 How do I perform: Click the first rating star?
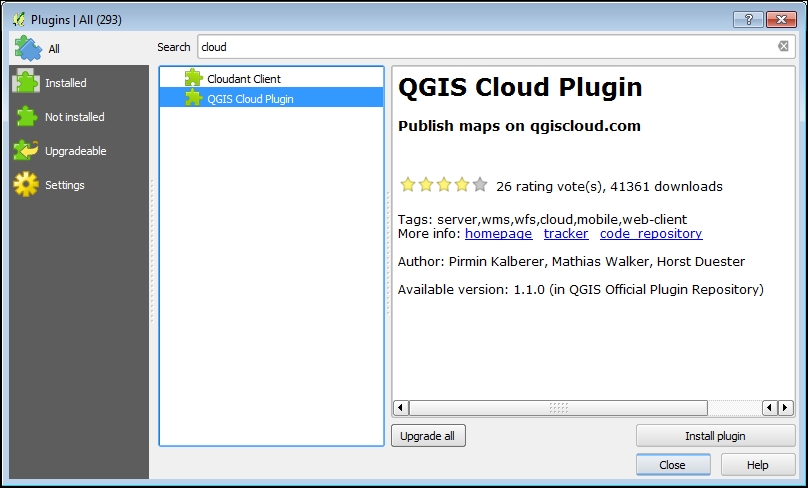pyautogui.click(x=408, y=184)
